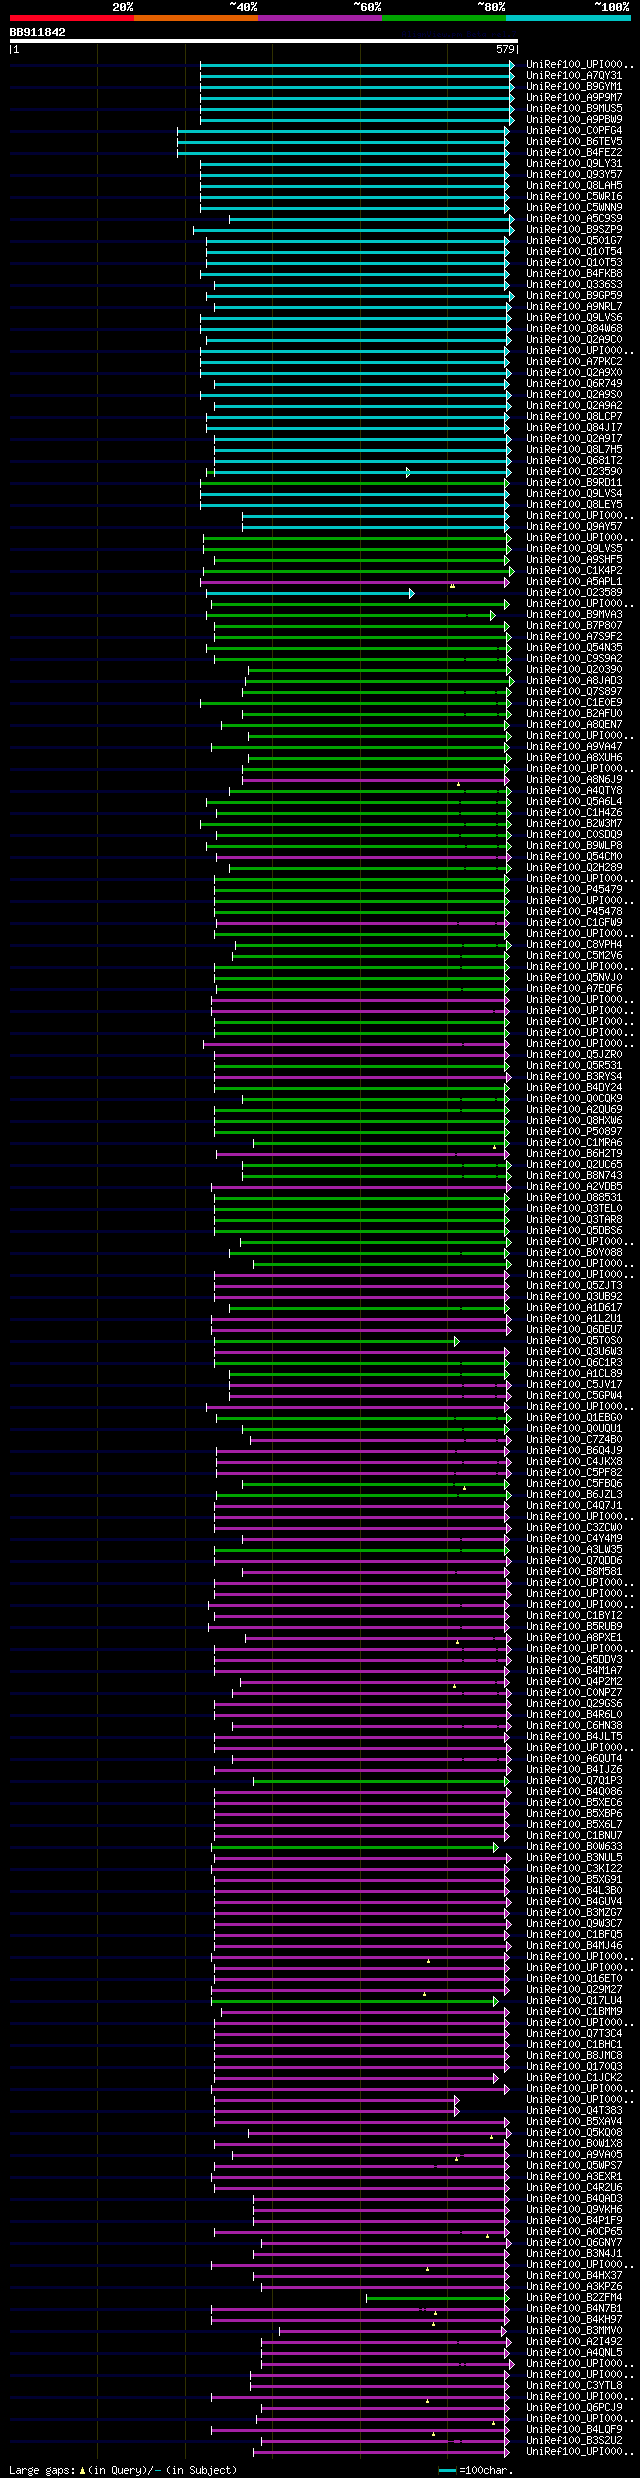Click the purple ~60% identity legend segment
This screenshot has width=640, height=2478.
[x=320, y=18]
